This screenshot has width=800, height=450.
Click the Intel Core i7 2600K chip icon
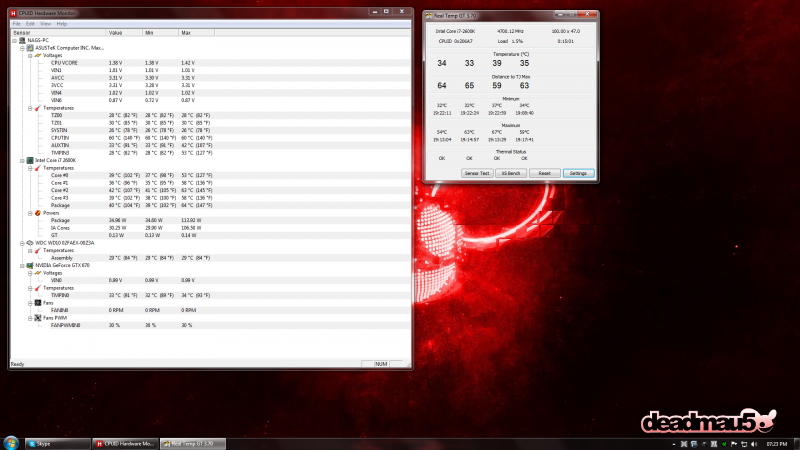[x=30, y=160]
